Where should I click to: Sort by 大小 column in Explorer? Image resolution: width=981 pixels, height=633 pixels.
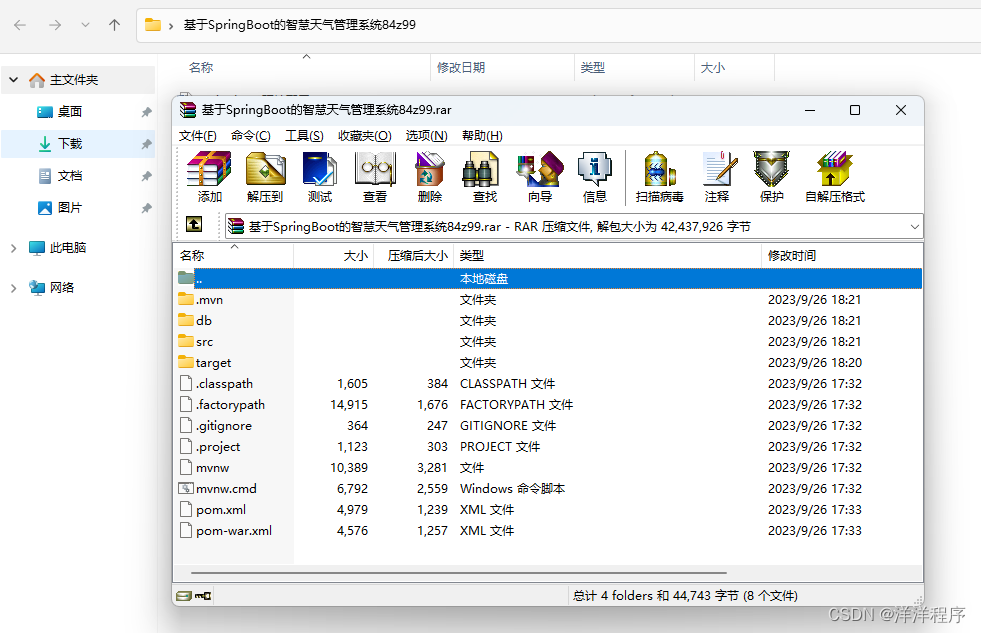coord(734,68)
